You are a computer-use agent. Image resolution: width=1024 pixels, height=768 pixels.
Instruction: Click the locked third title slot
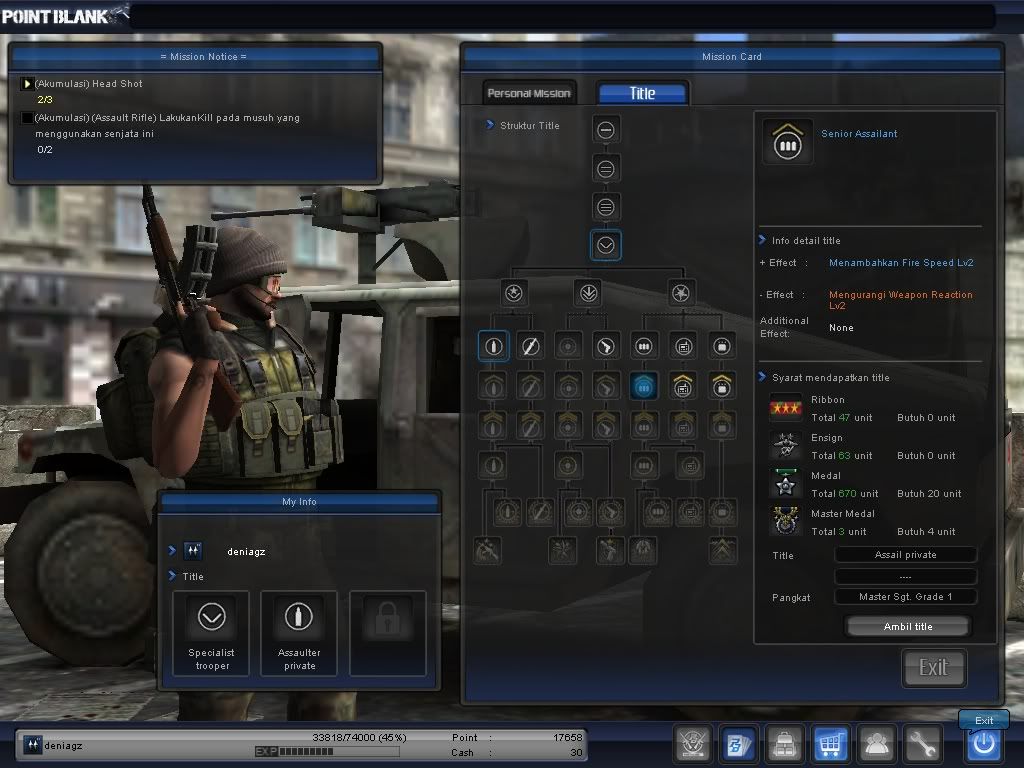[x=388, y=633]
